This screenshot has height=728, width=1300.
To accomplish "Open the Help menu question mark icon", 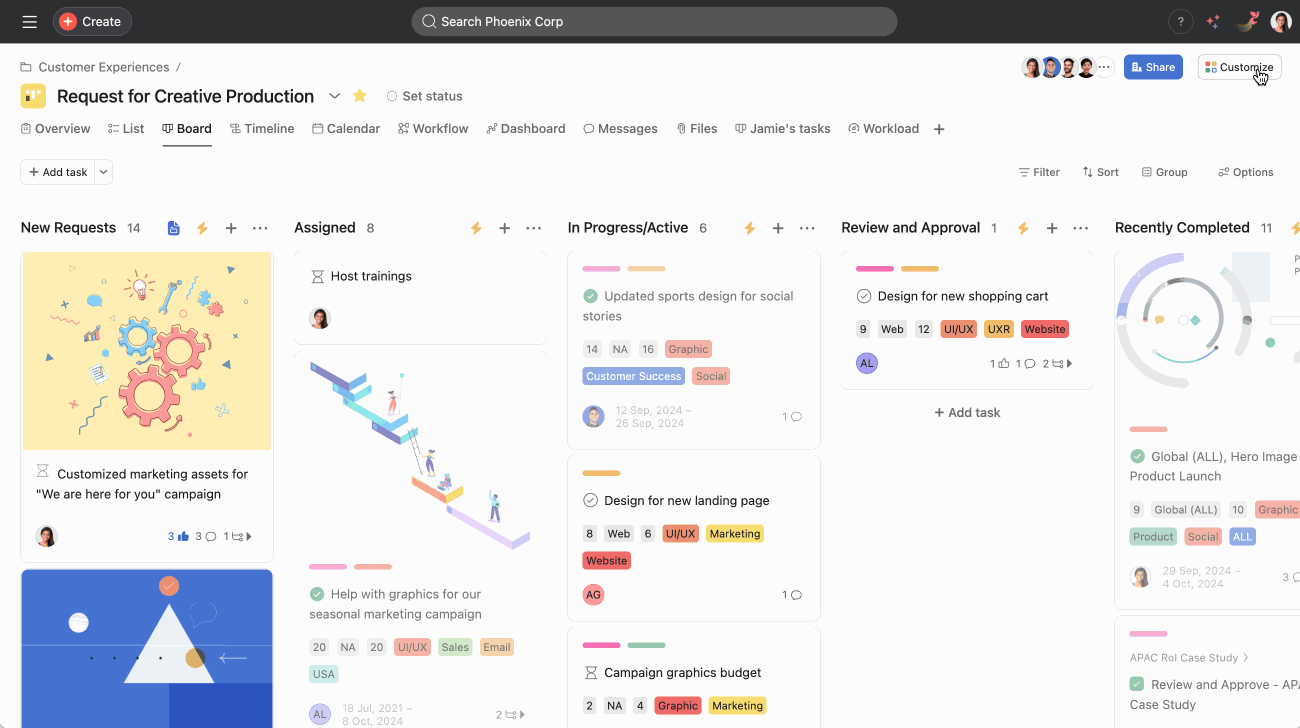I will click(x=1180, y=21).
